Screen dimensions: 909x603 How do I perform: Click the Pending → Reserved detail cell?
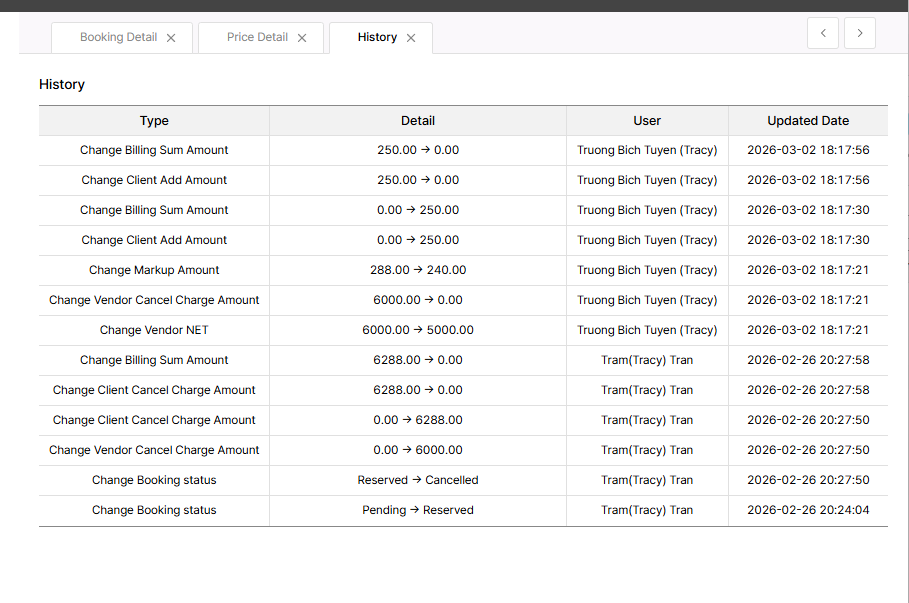pos(418,510)
